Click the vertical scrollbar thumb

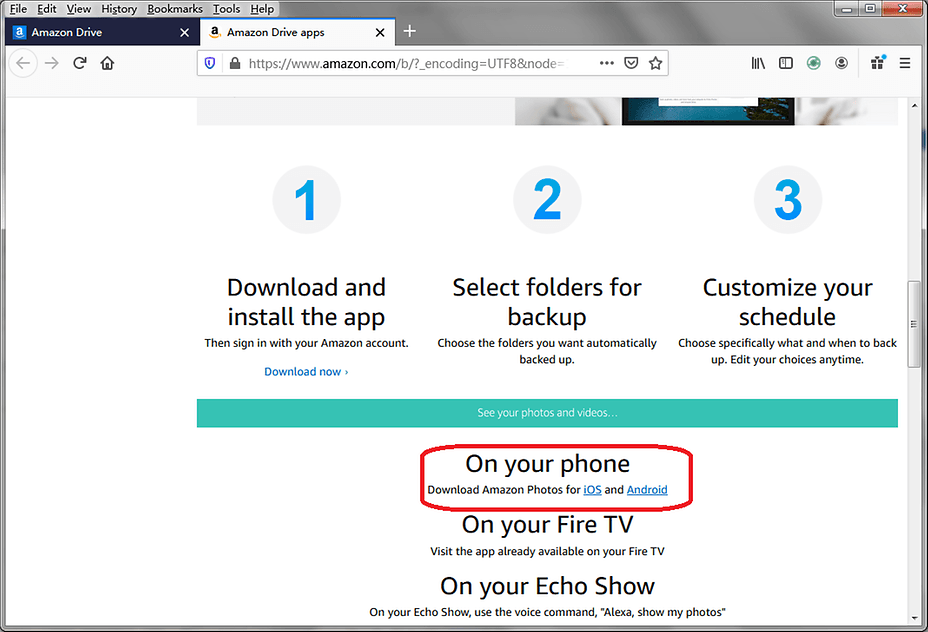click(914, 324)
